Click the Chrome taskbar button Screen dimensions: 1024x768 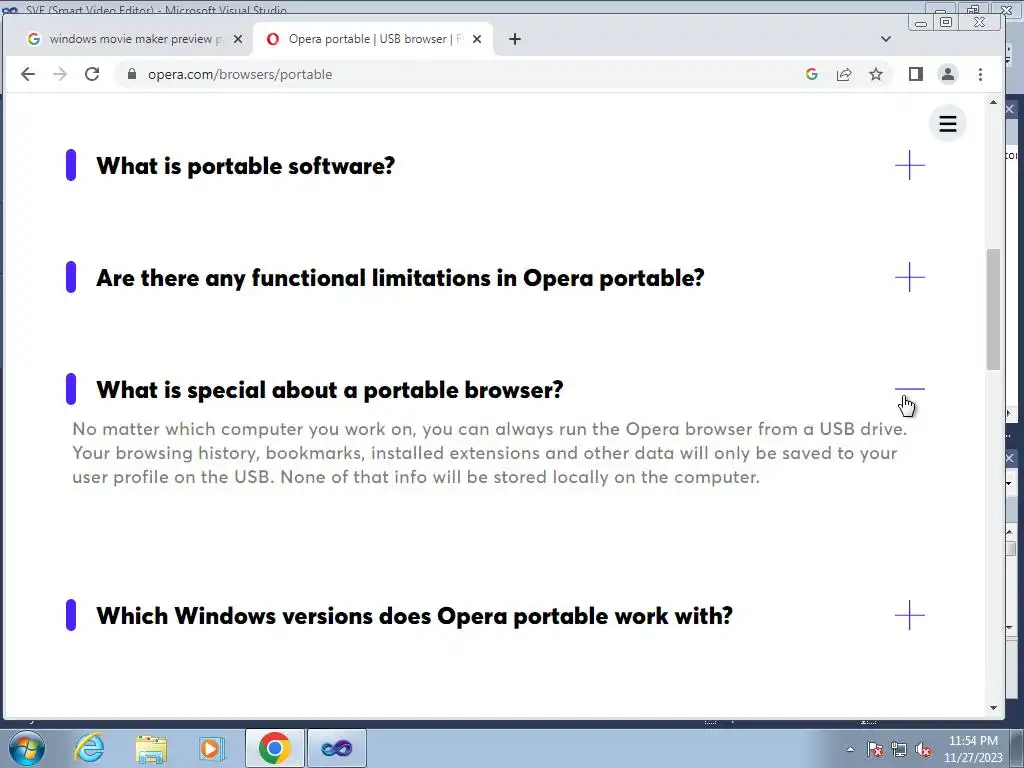(x=275, y=748)
